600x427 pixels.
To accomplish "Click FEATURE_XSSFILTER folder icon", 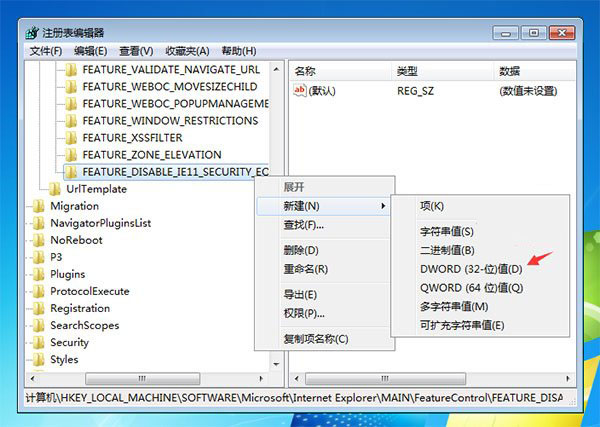I will pos(71,138).
